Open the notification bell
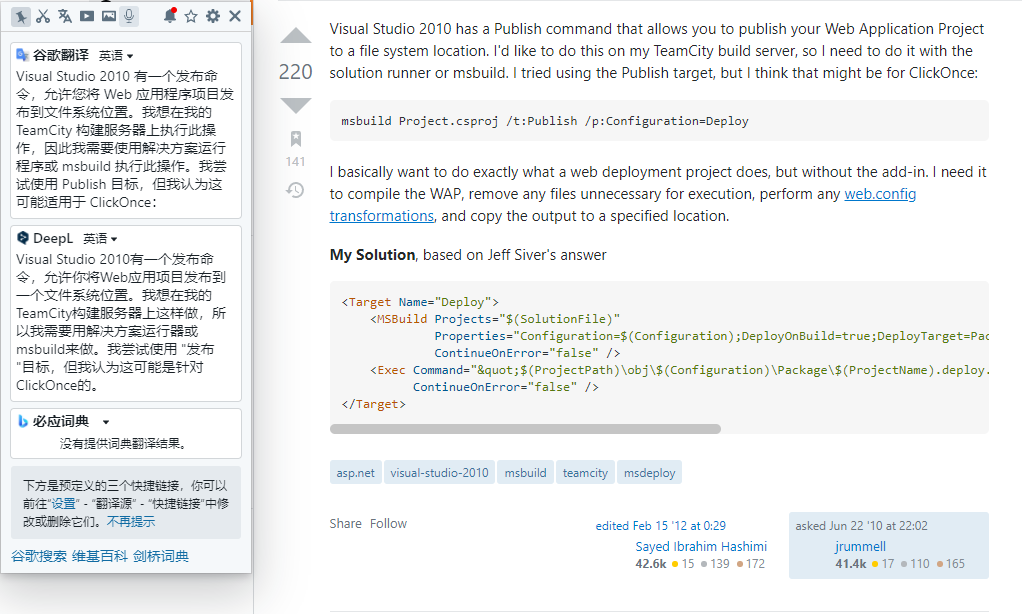 point(170,16)
